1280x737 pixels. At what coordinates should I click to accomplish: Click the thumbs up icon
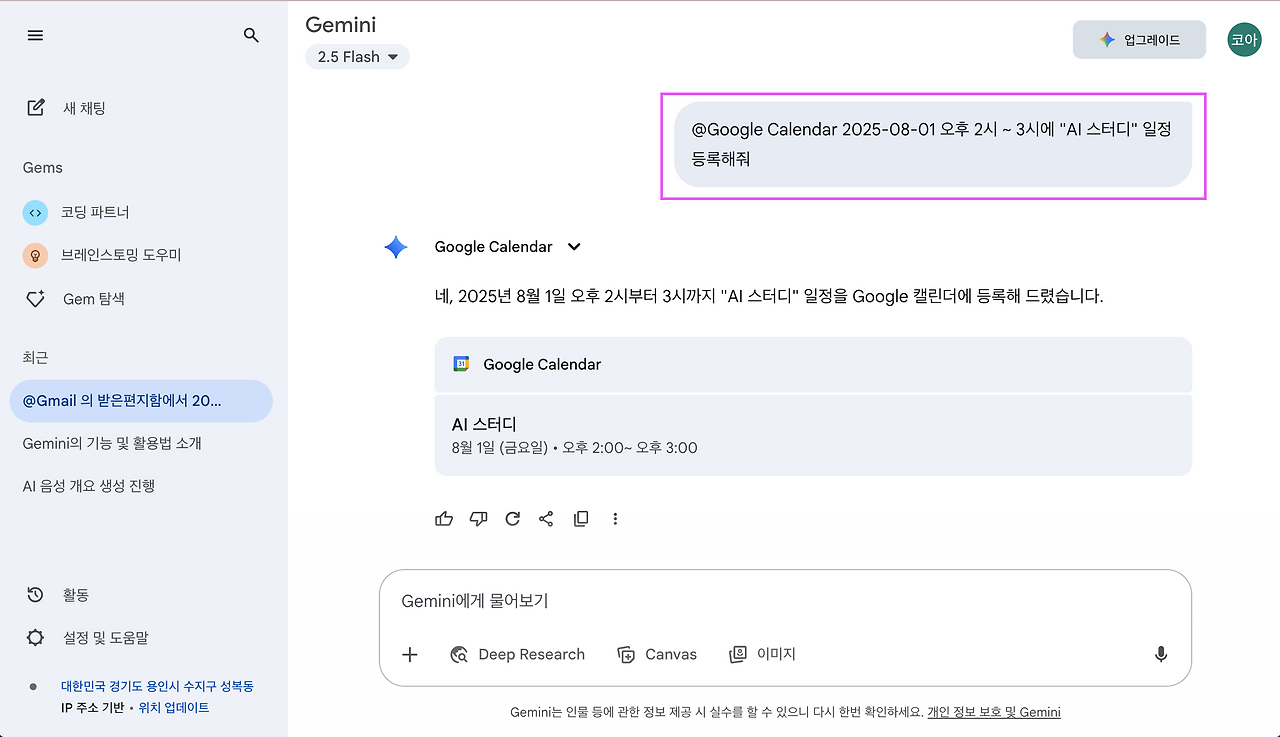tap(444, 518)
